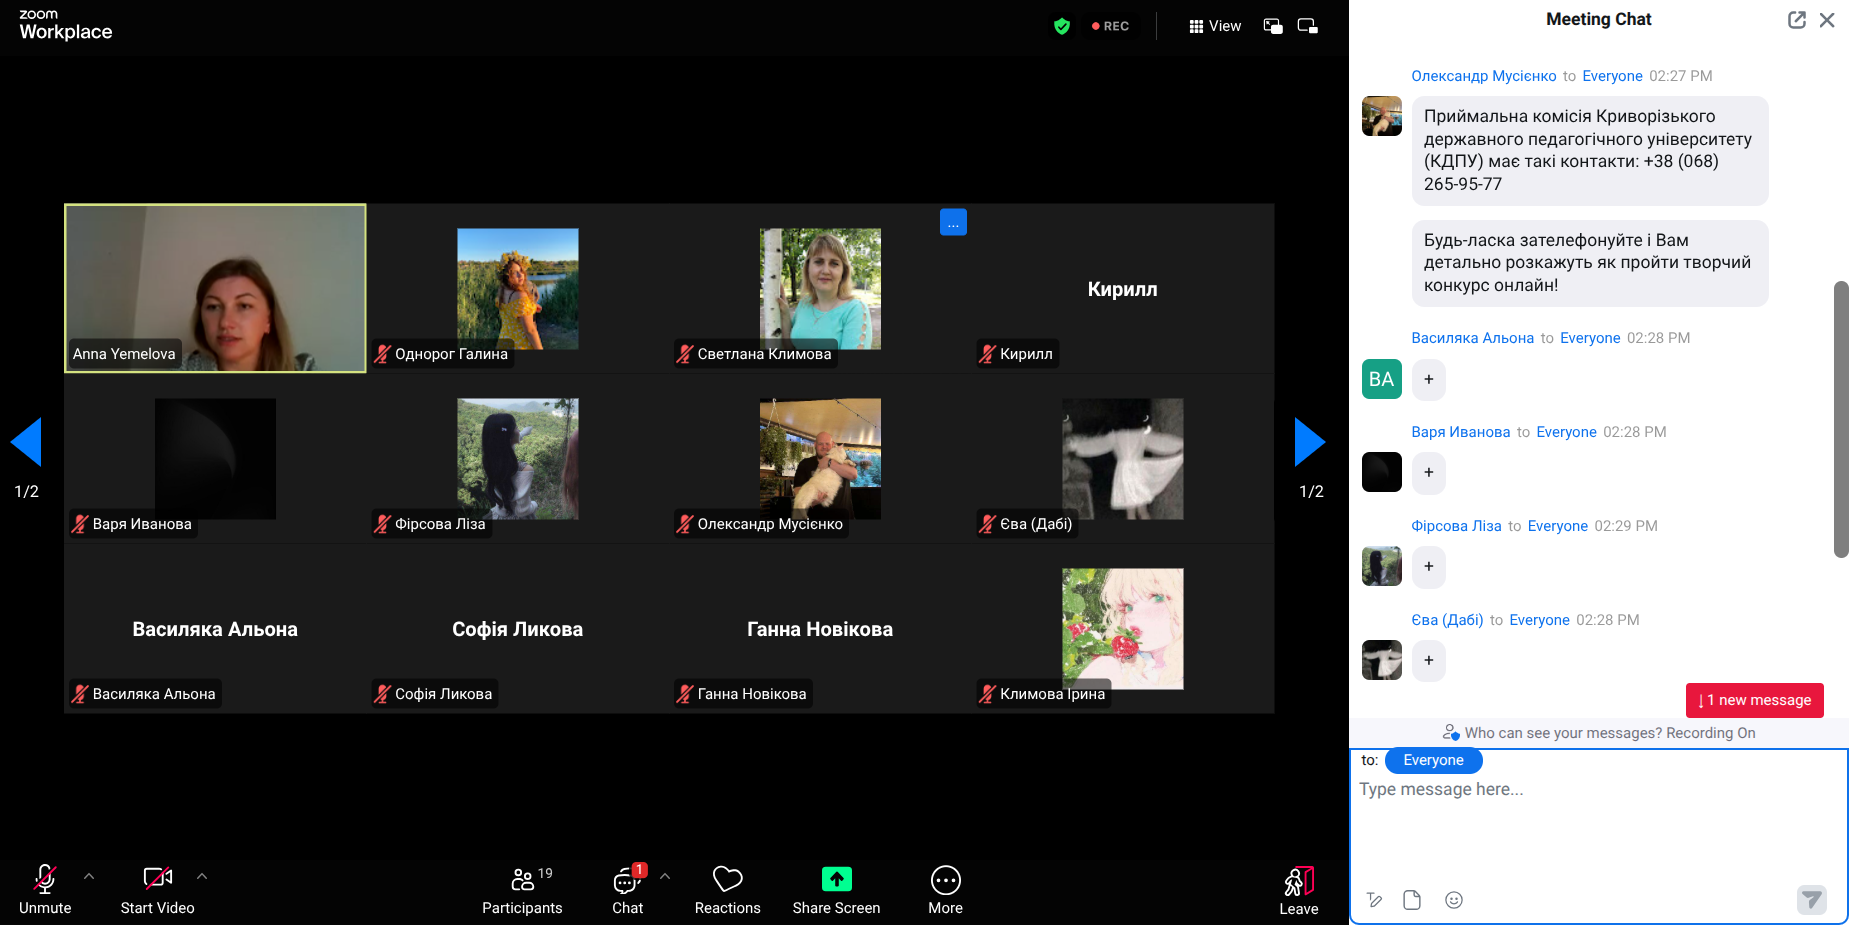Screen dimensions: 1849x925
Task: Click the green encryption shield icon
Action: tap(1062, 26)
